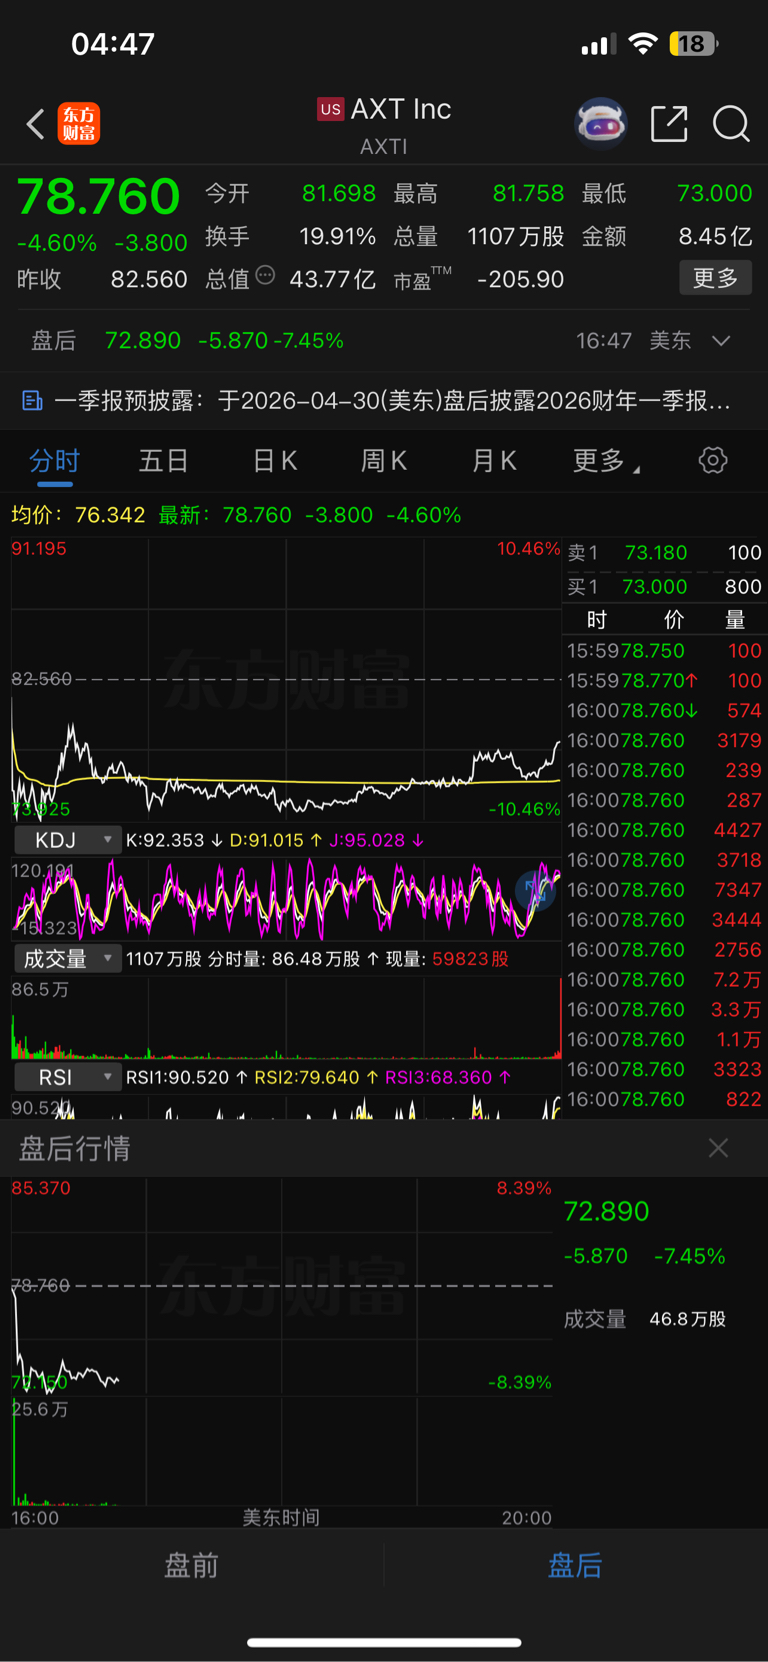Tap the trade row with volume 3179

coord(664,741)
